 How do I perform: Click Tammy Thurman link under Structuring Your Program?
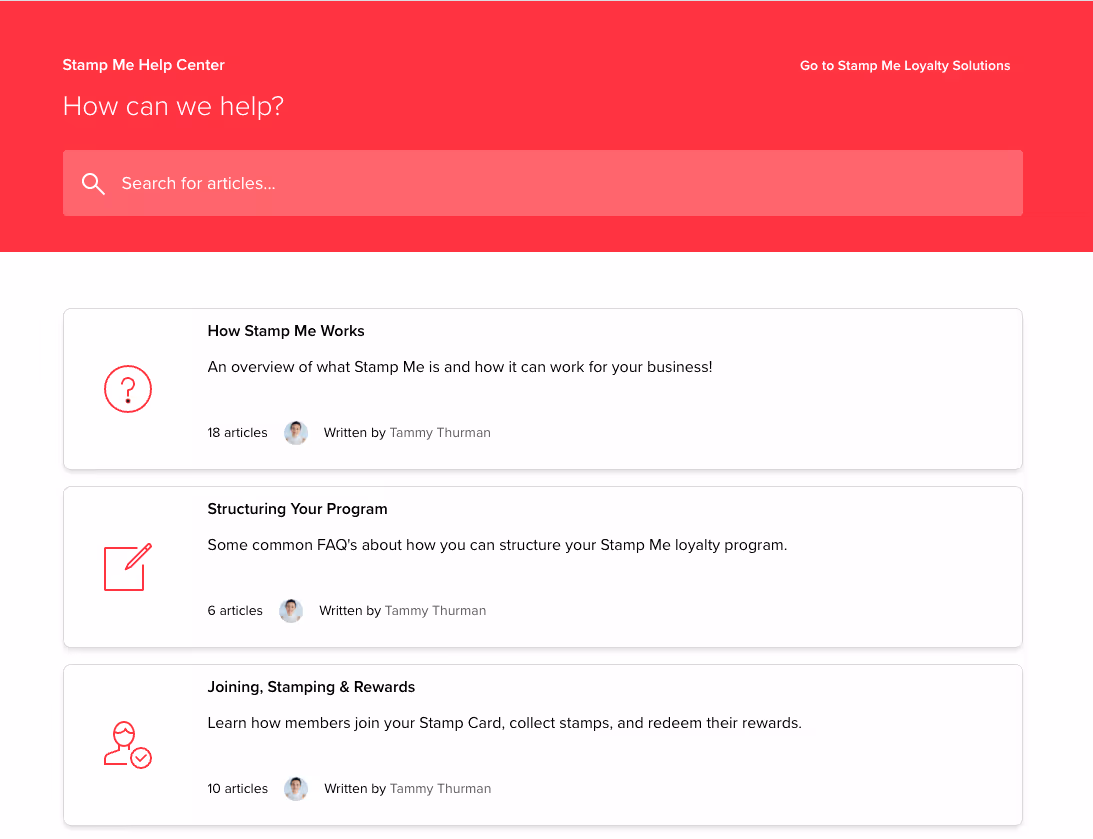[x=435, y=610]
